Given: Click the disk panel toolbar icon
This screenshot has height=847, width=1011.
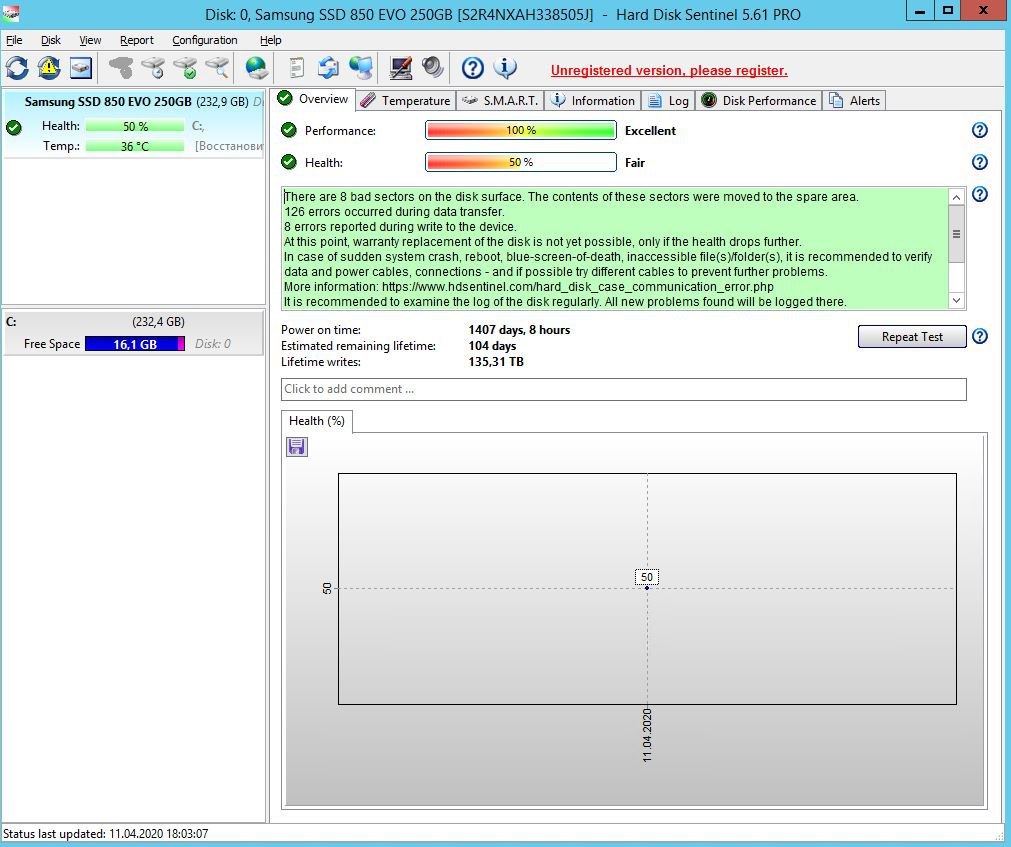Looking at the screenshot, I should click(x=81, y=68).
